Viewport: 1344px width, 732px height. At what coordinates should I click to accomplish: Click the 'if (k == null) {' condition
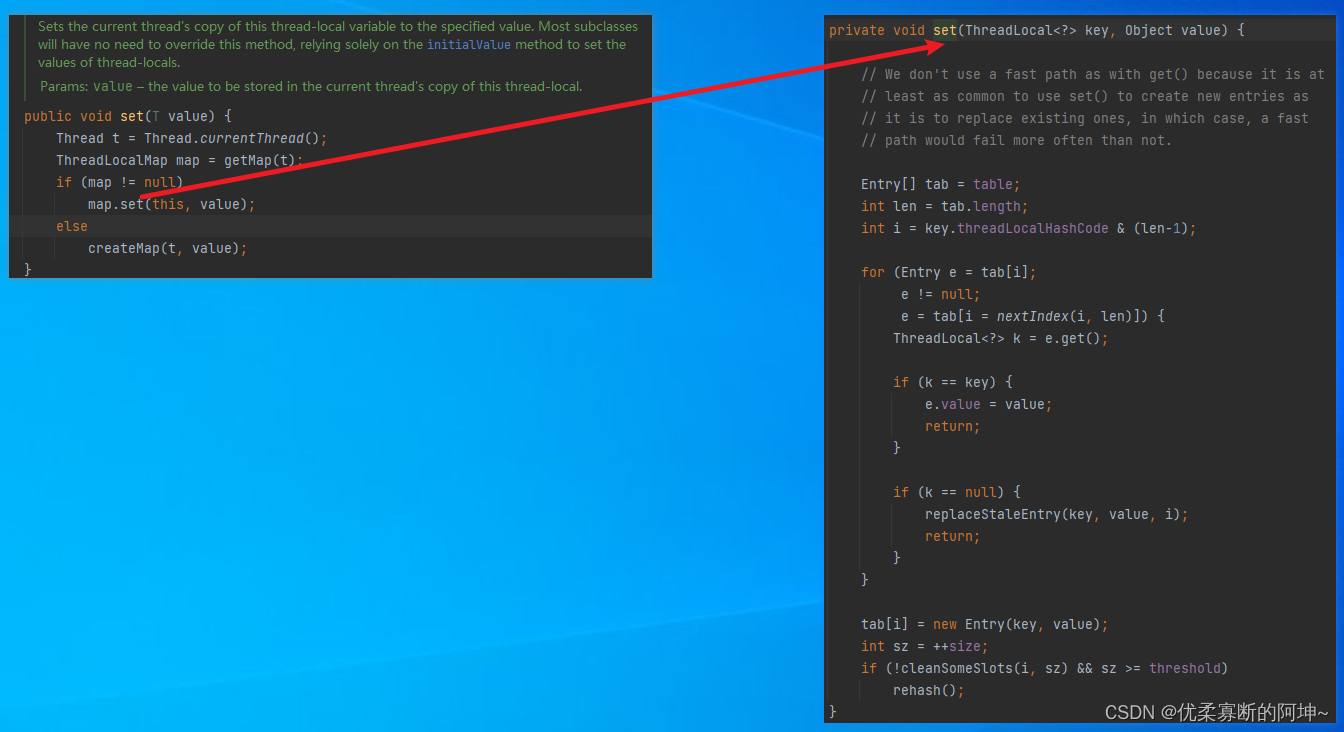coord(957,492)
